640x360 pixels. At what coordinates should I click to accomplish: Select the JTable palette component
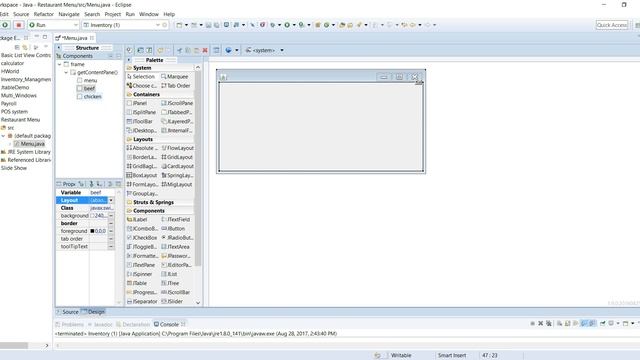click(x=137, y=283)
